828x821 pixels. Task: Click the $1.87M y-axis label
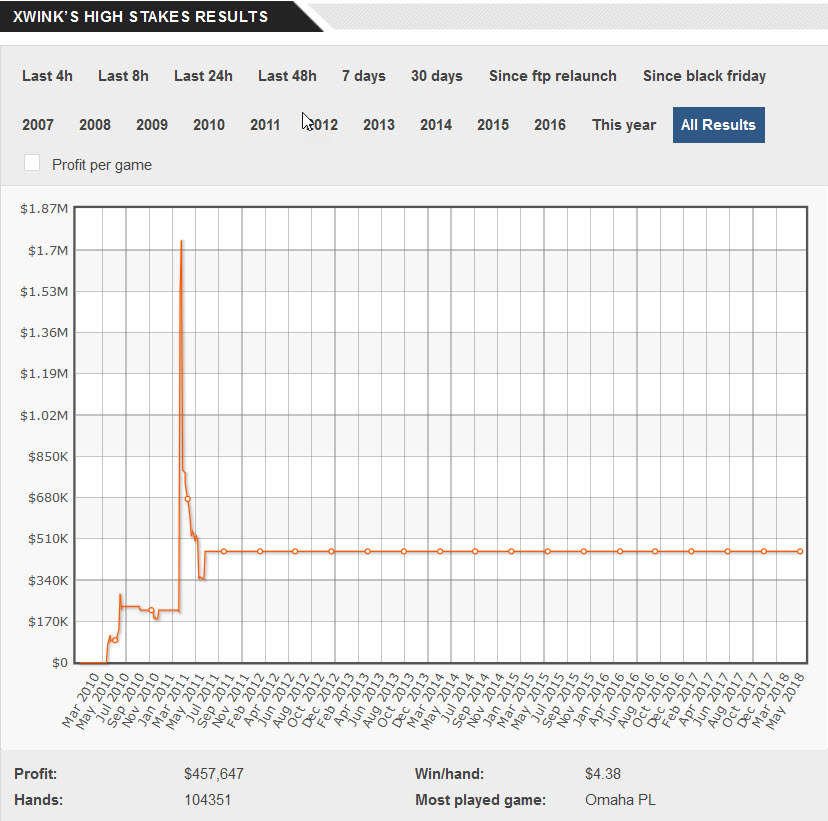[x=44, y=209]
